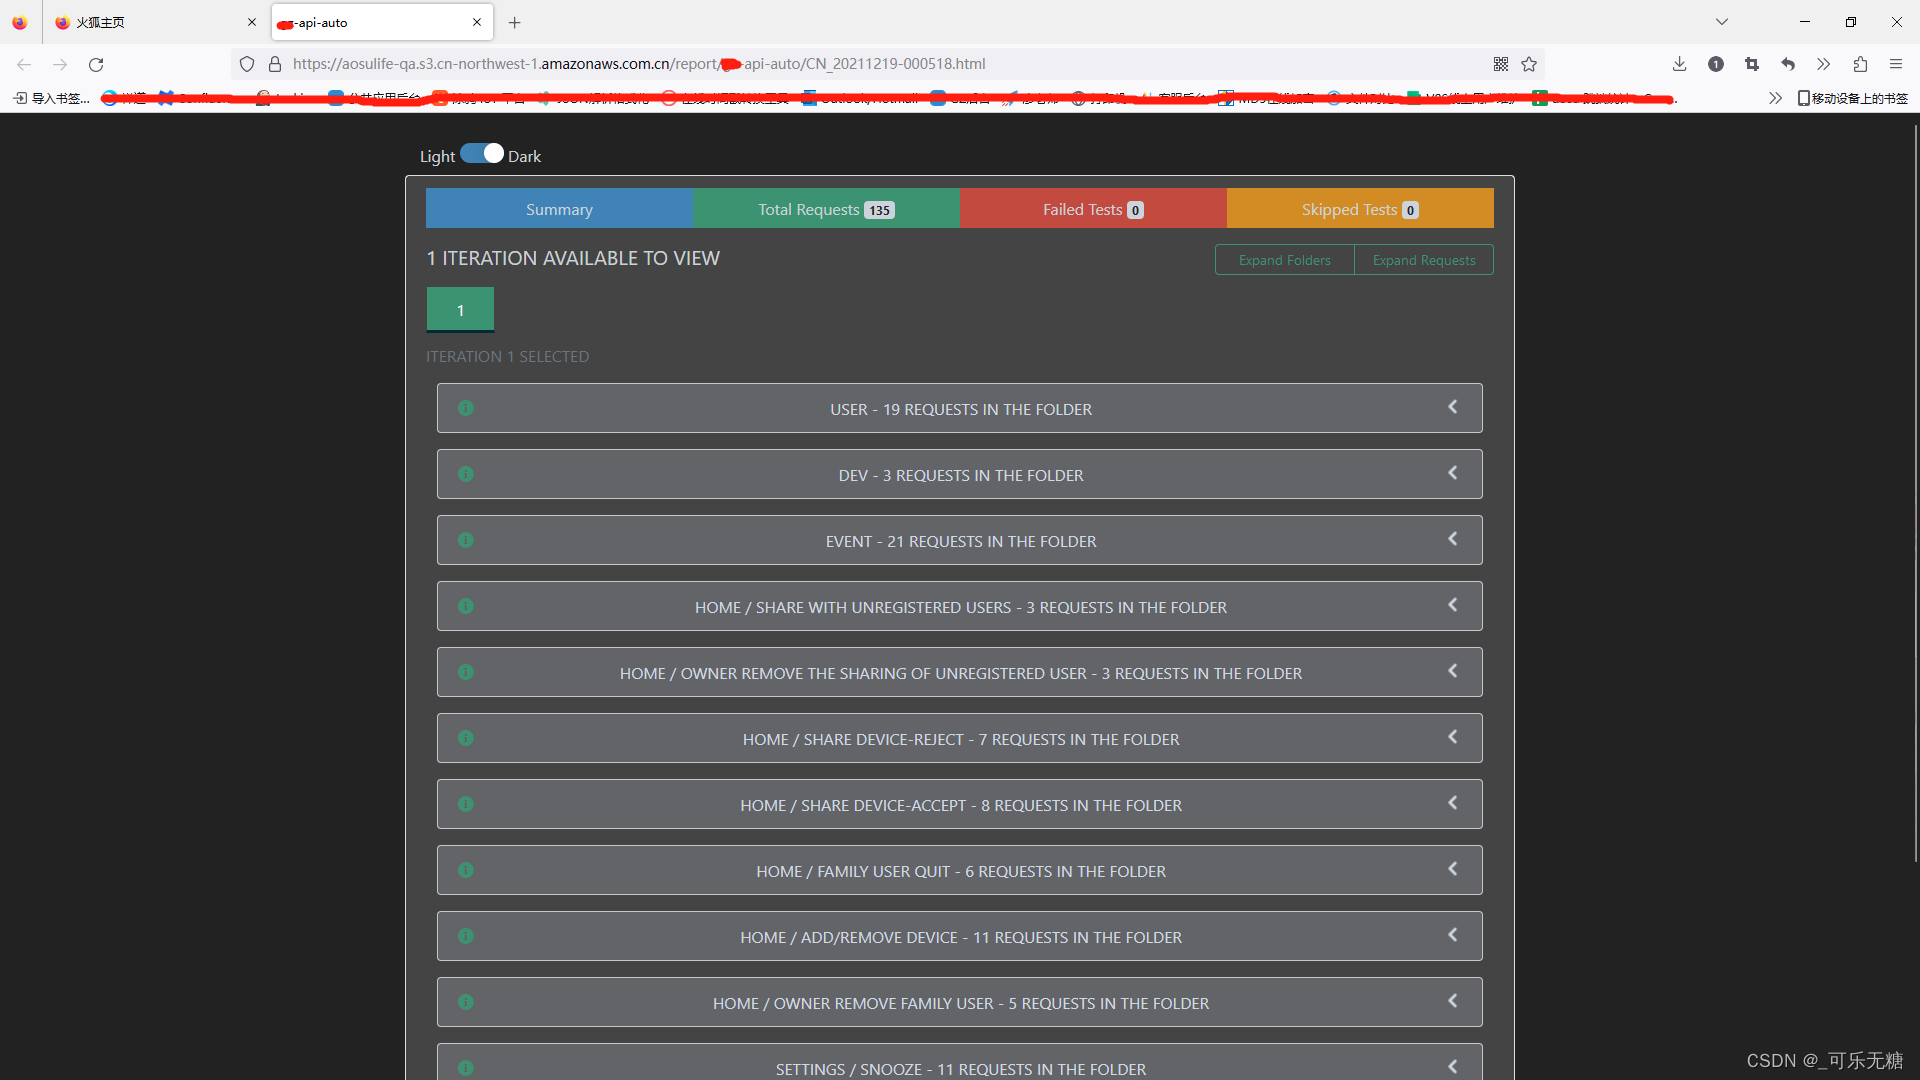Click info icon of Owner Remove The Sharing row

tap(466, 672)
